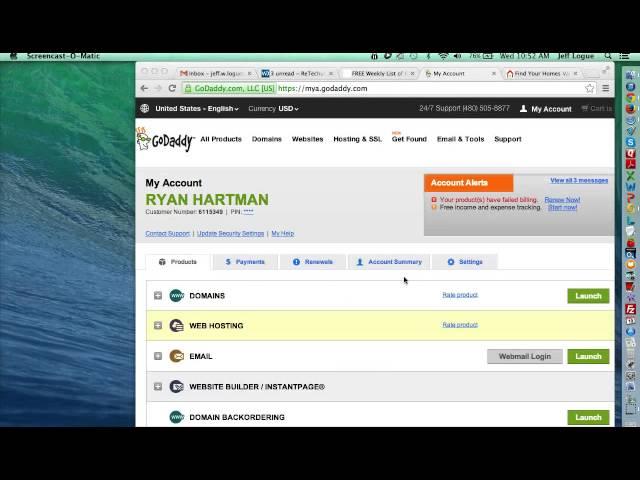Image resolution: width=640 pixels, height=480 pixels.
Task: Click the Chrome back arrow
Action: 144,88
